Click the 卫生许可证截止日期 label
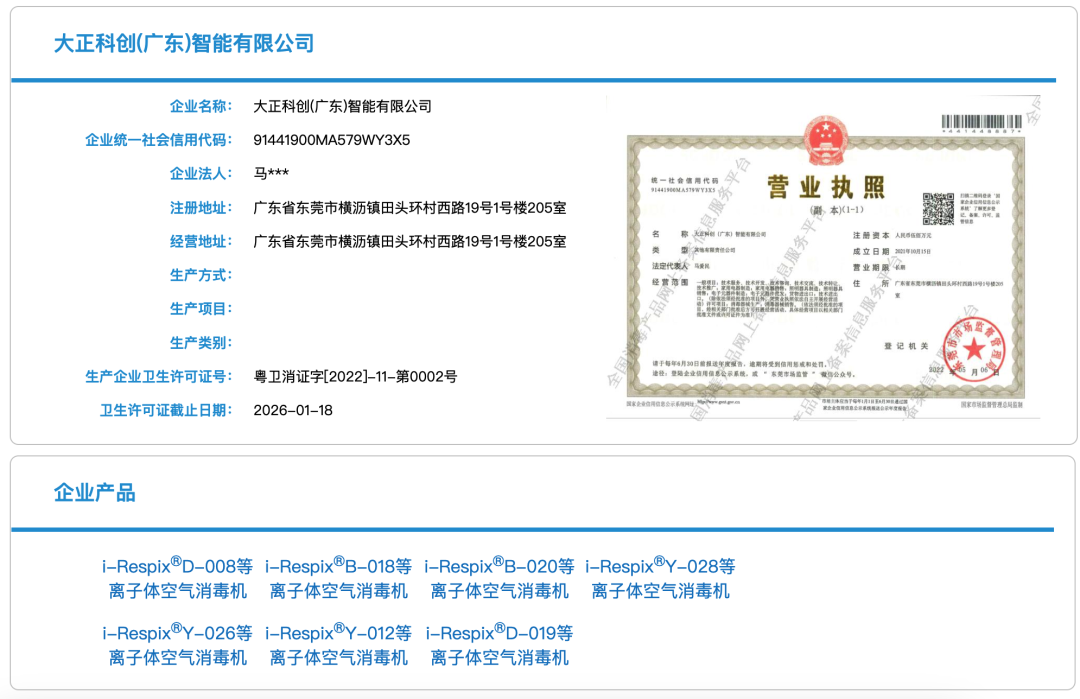The image size is (1080, 699). point(166,410)
